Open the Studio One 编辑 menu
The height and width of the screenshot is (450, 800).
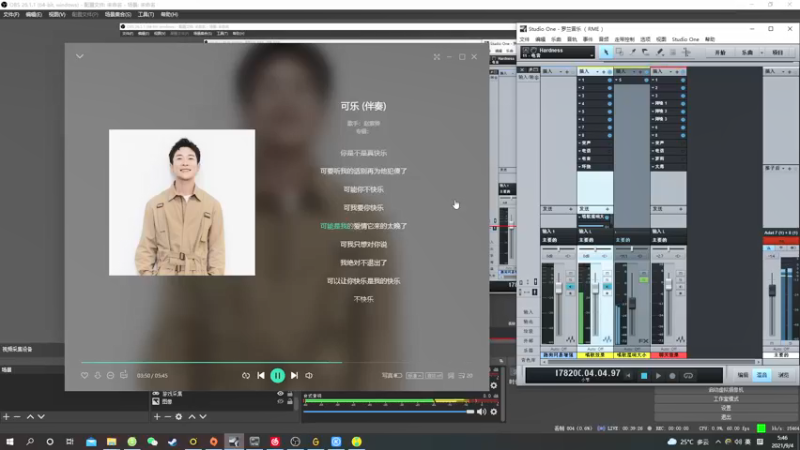point(540,39)
